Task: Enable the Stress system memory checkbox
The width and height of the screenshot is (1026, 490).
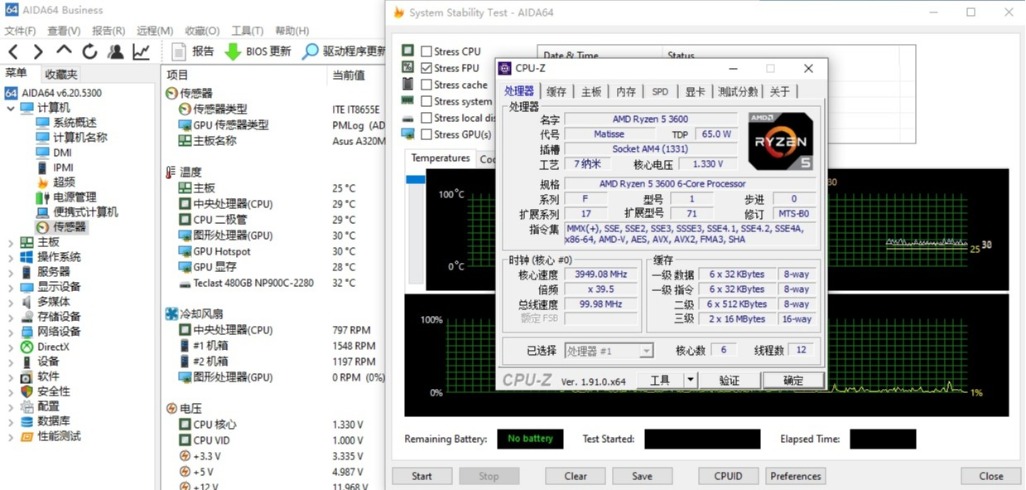Action: [427, 101]
